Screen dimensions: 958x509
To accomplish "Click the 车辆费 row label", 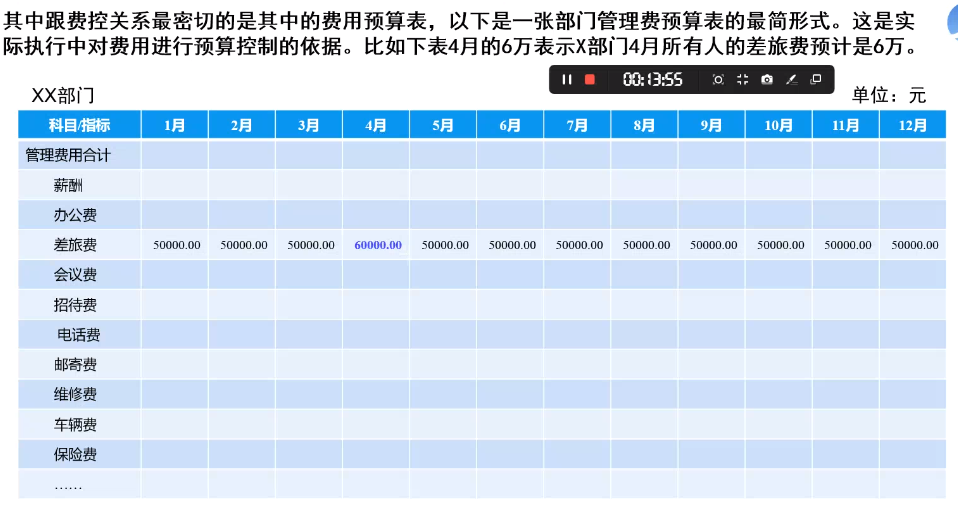I will [75, 425].
